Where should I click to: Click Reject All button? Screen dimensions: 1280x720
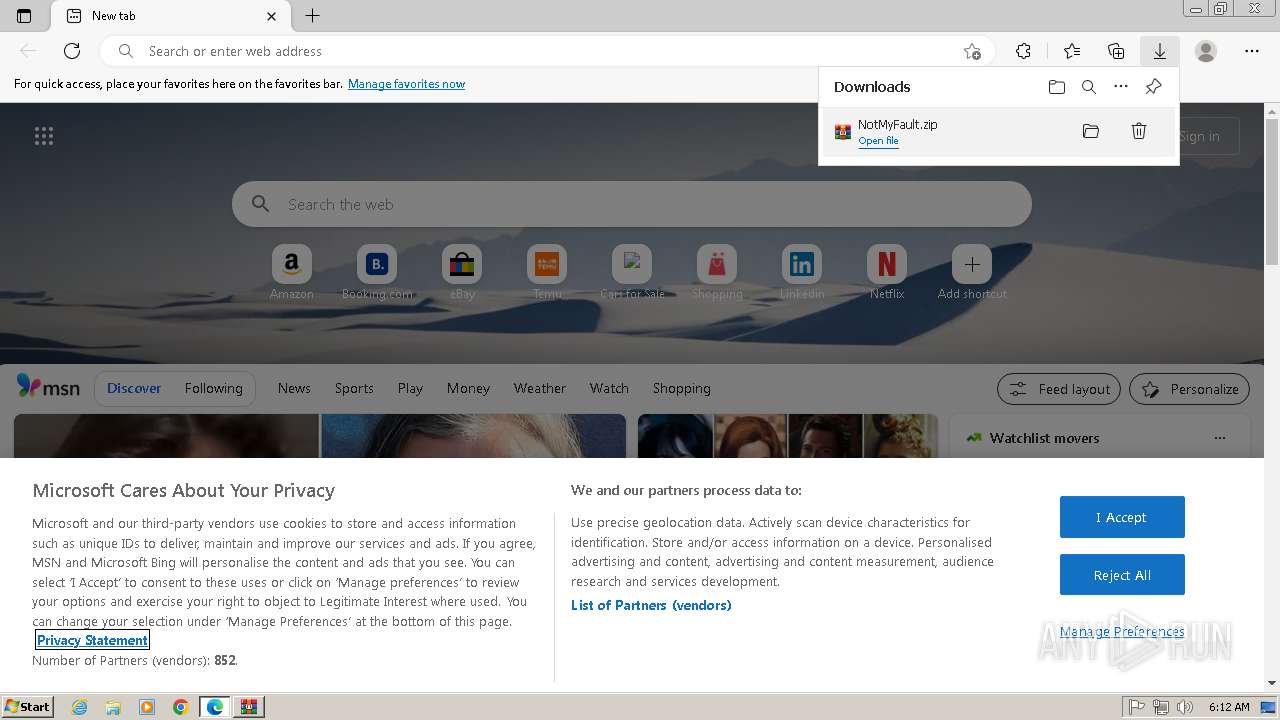click(1122, 575)
